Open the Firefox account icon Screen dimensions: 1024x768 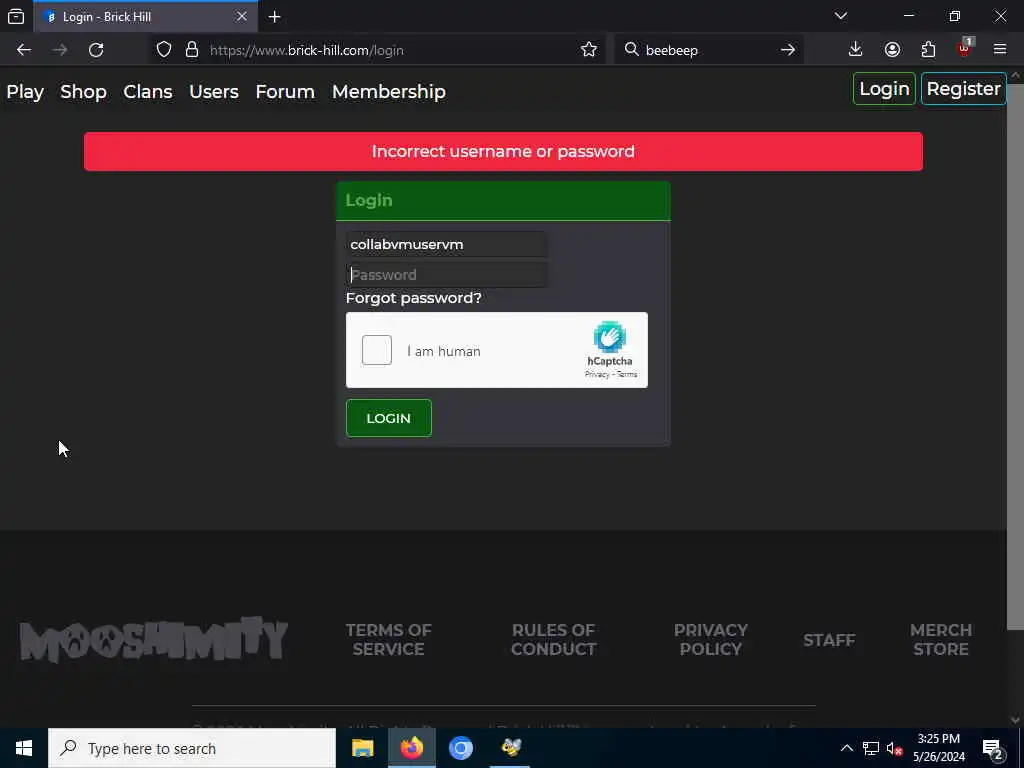tap(892, 49)
